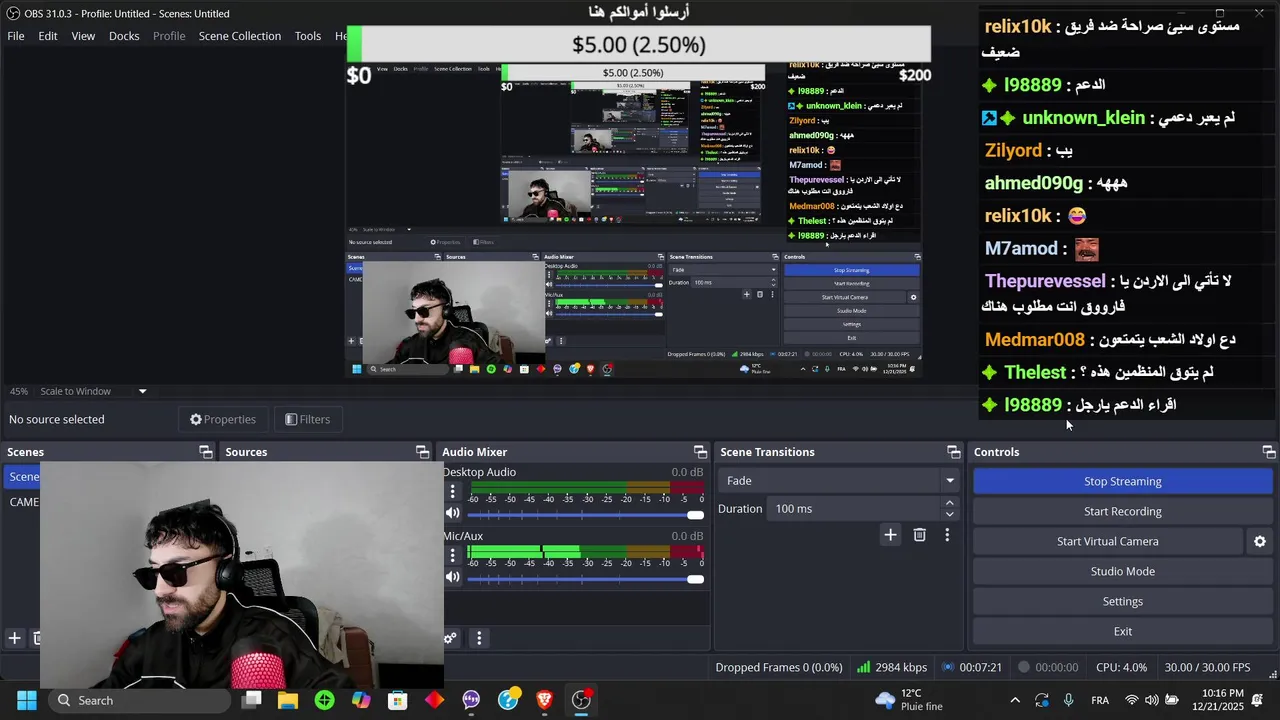
Task: Toggle Start Virtual Camera
Action: [1108, 541]
